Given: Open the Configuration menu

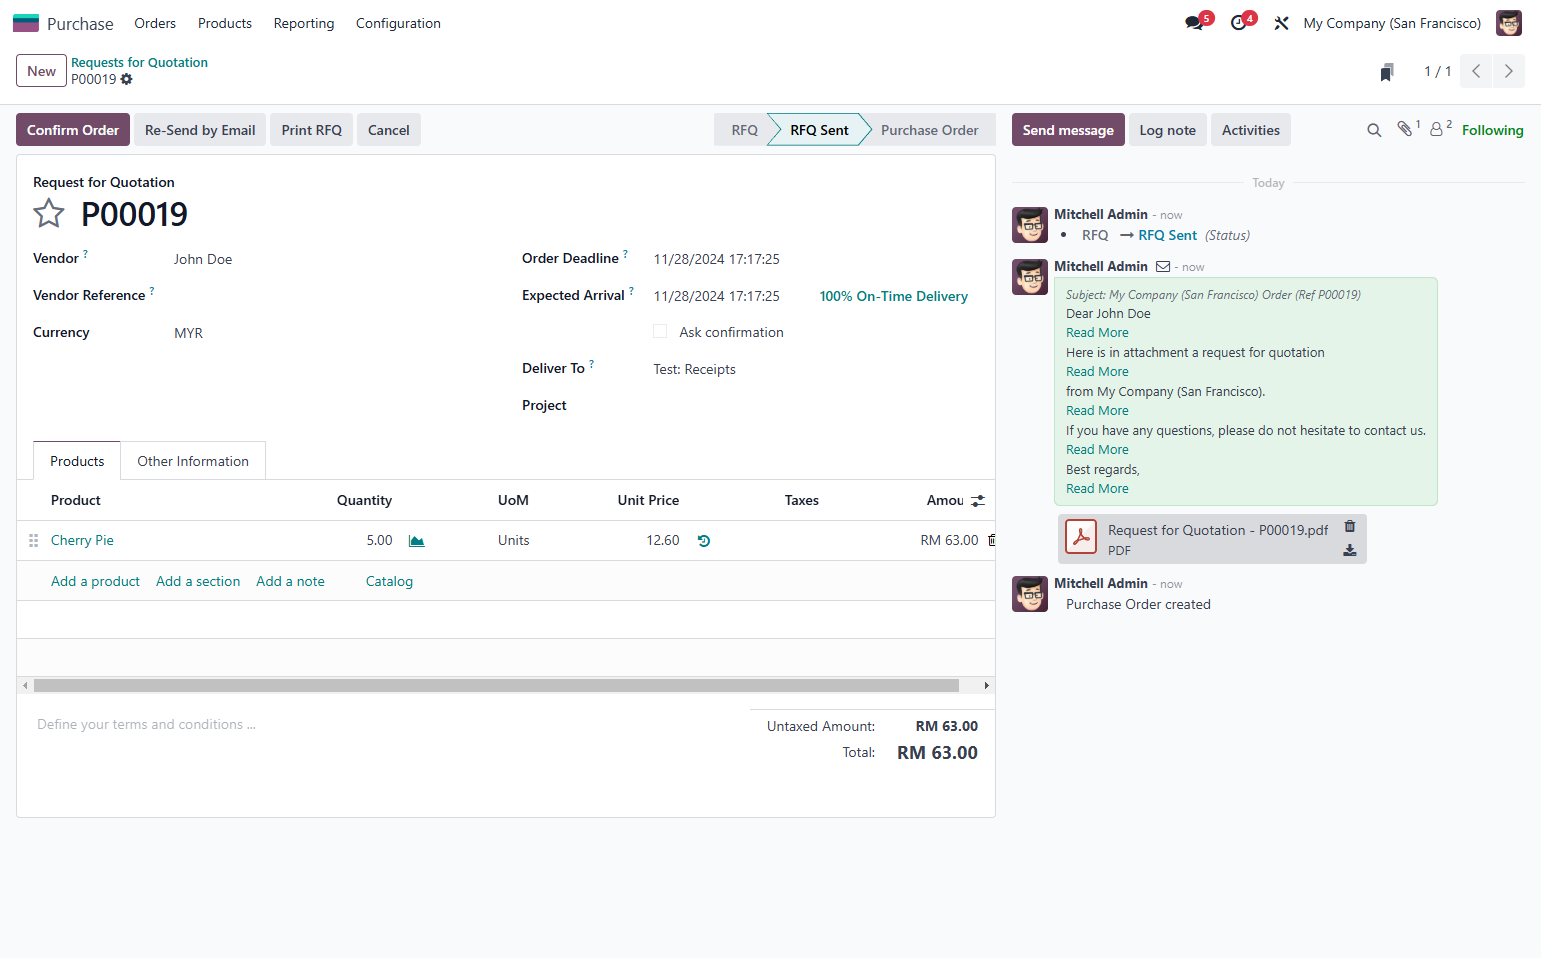Looking at the screenshot, I should 398,23.
